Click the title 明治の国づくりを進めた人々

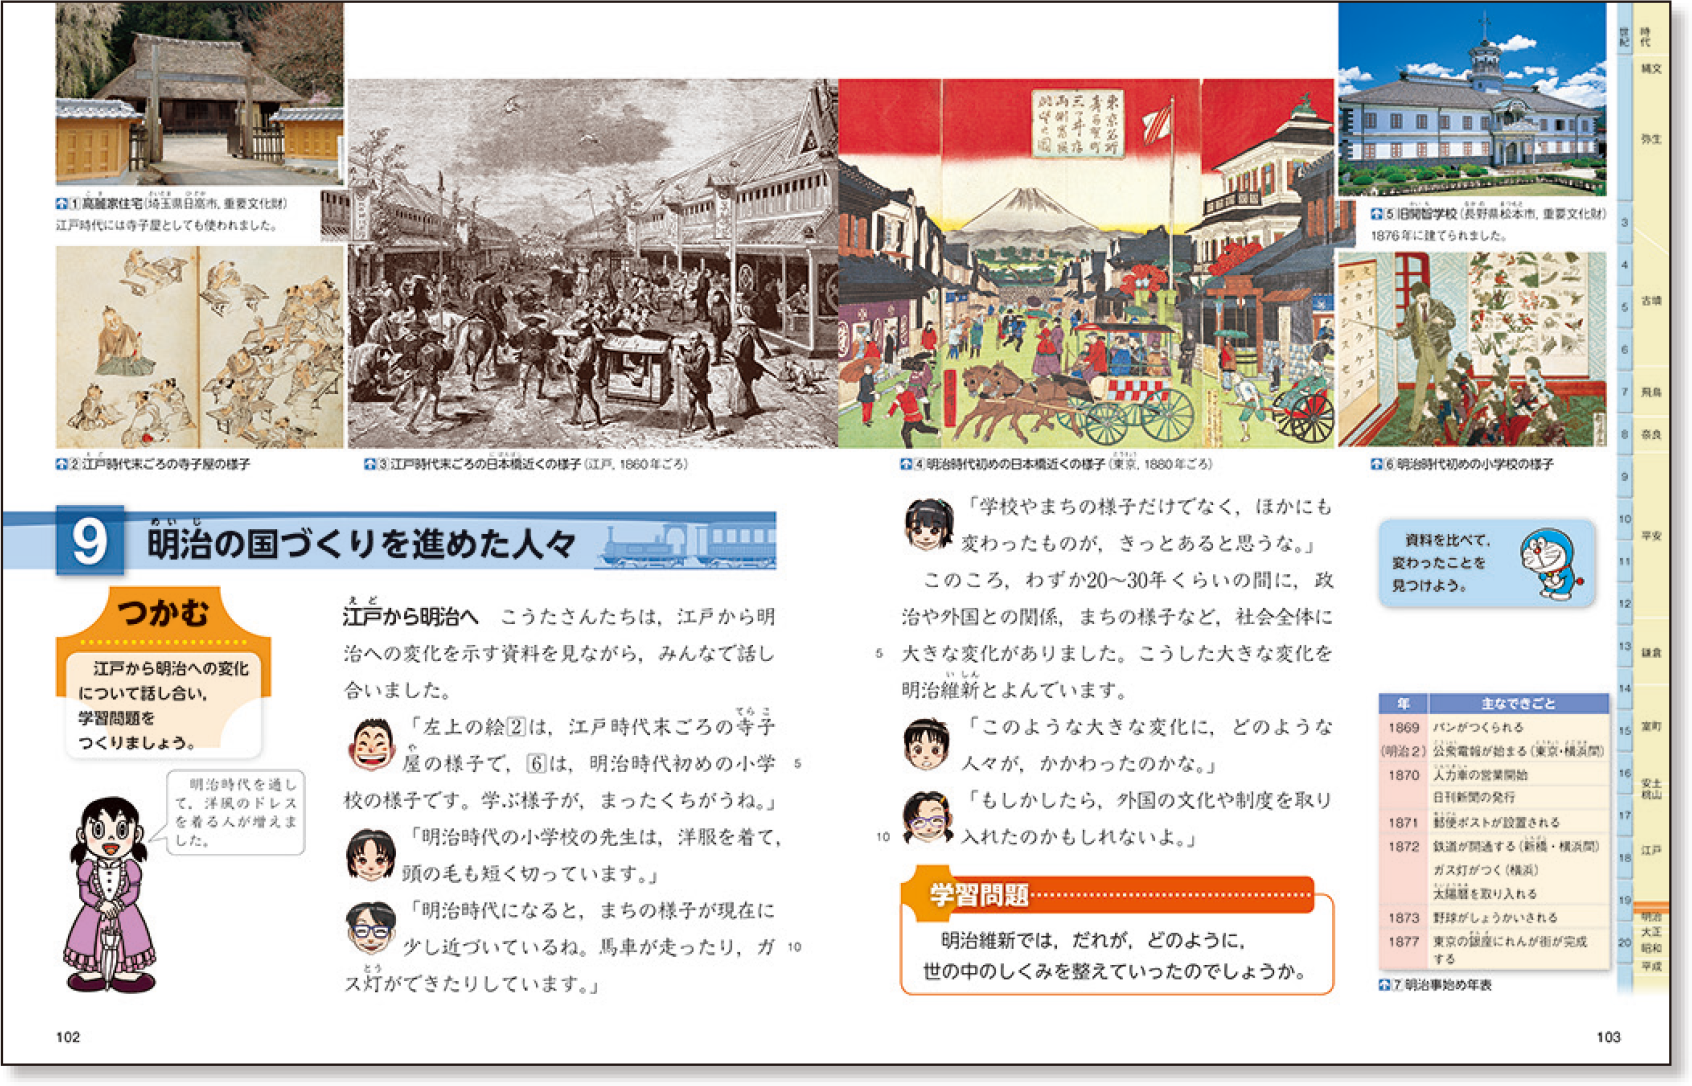click(362, 543)
